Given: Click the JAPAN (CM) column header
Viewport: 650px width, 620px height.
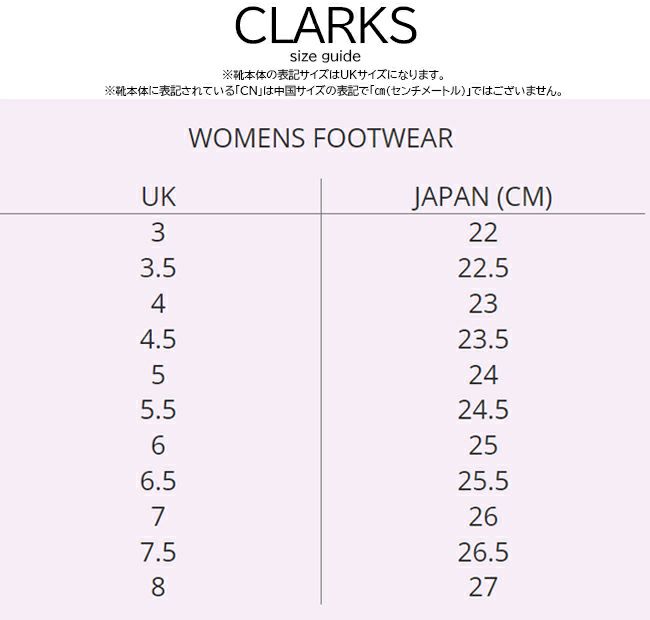Looking at the screenshot, I should click(482, 197).
